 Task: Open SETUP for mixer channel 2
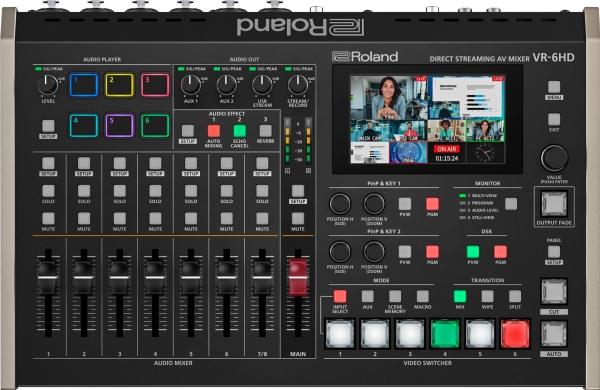(84, 163)
